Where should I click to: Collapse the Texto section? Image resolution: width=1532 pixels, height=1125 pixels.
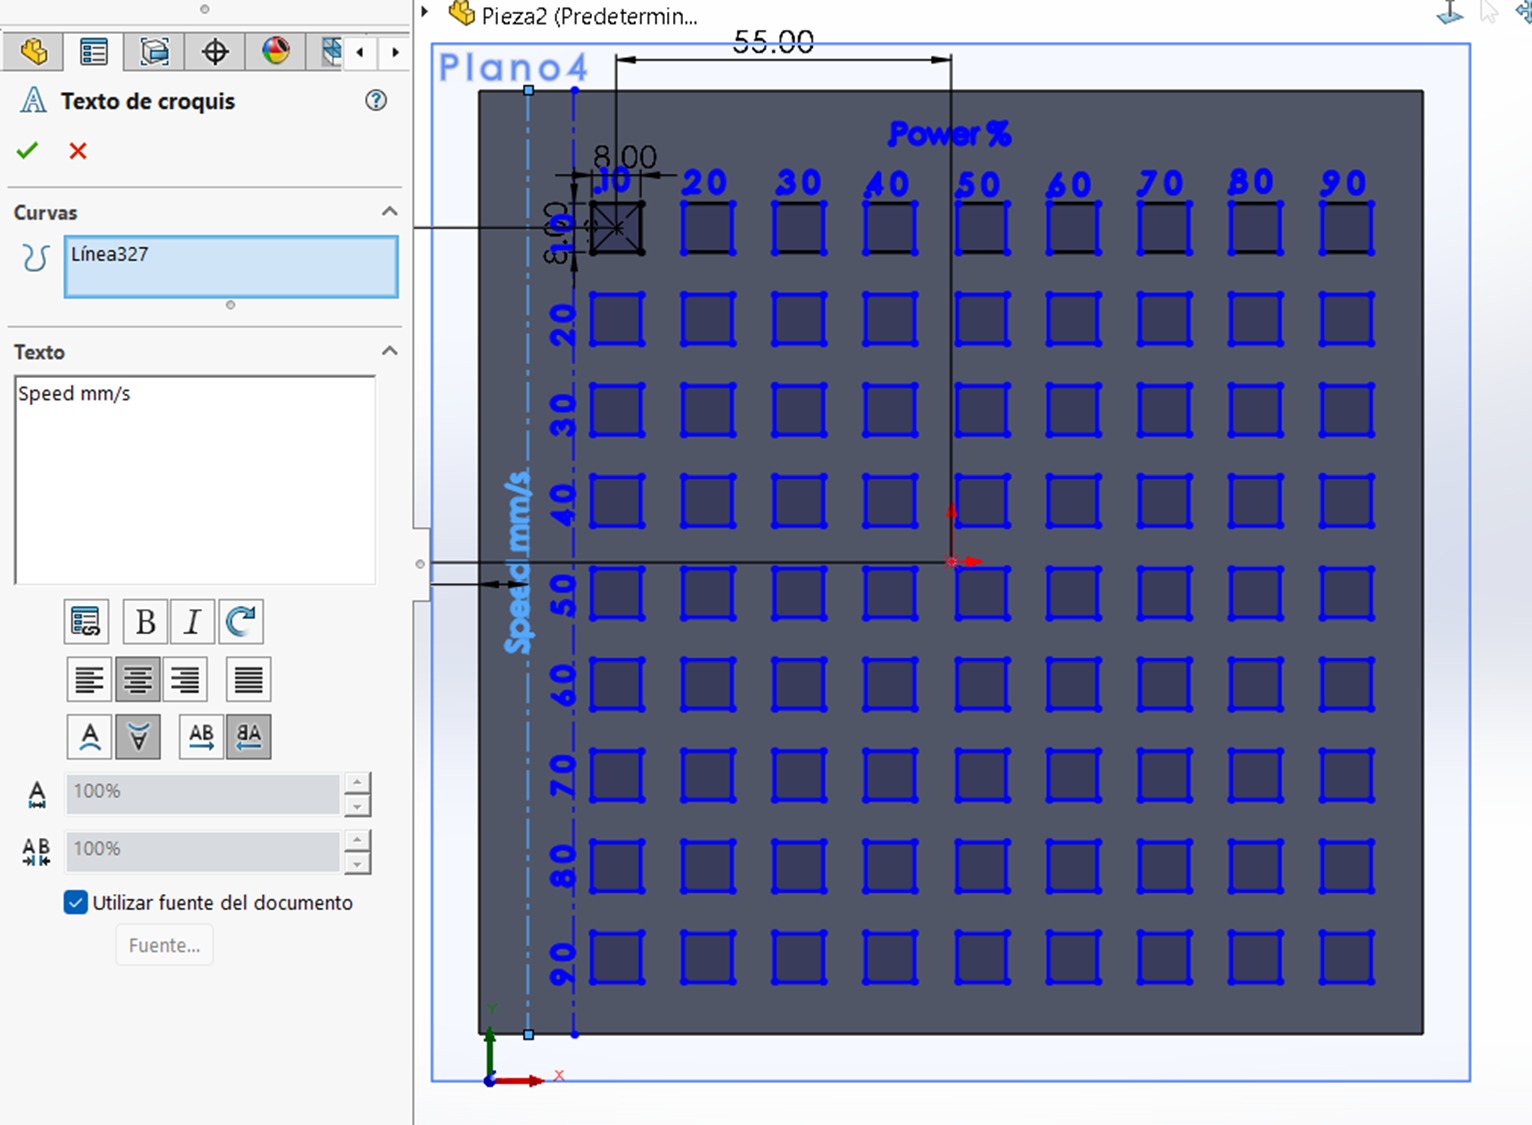point(390,351)
